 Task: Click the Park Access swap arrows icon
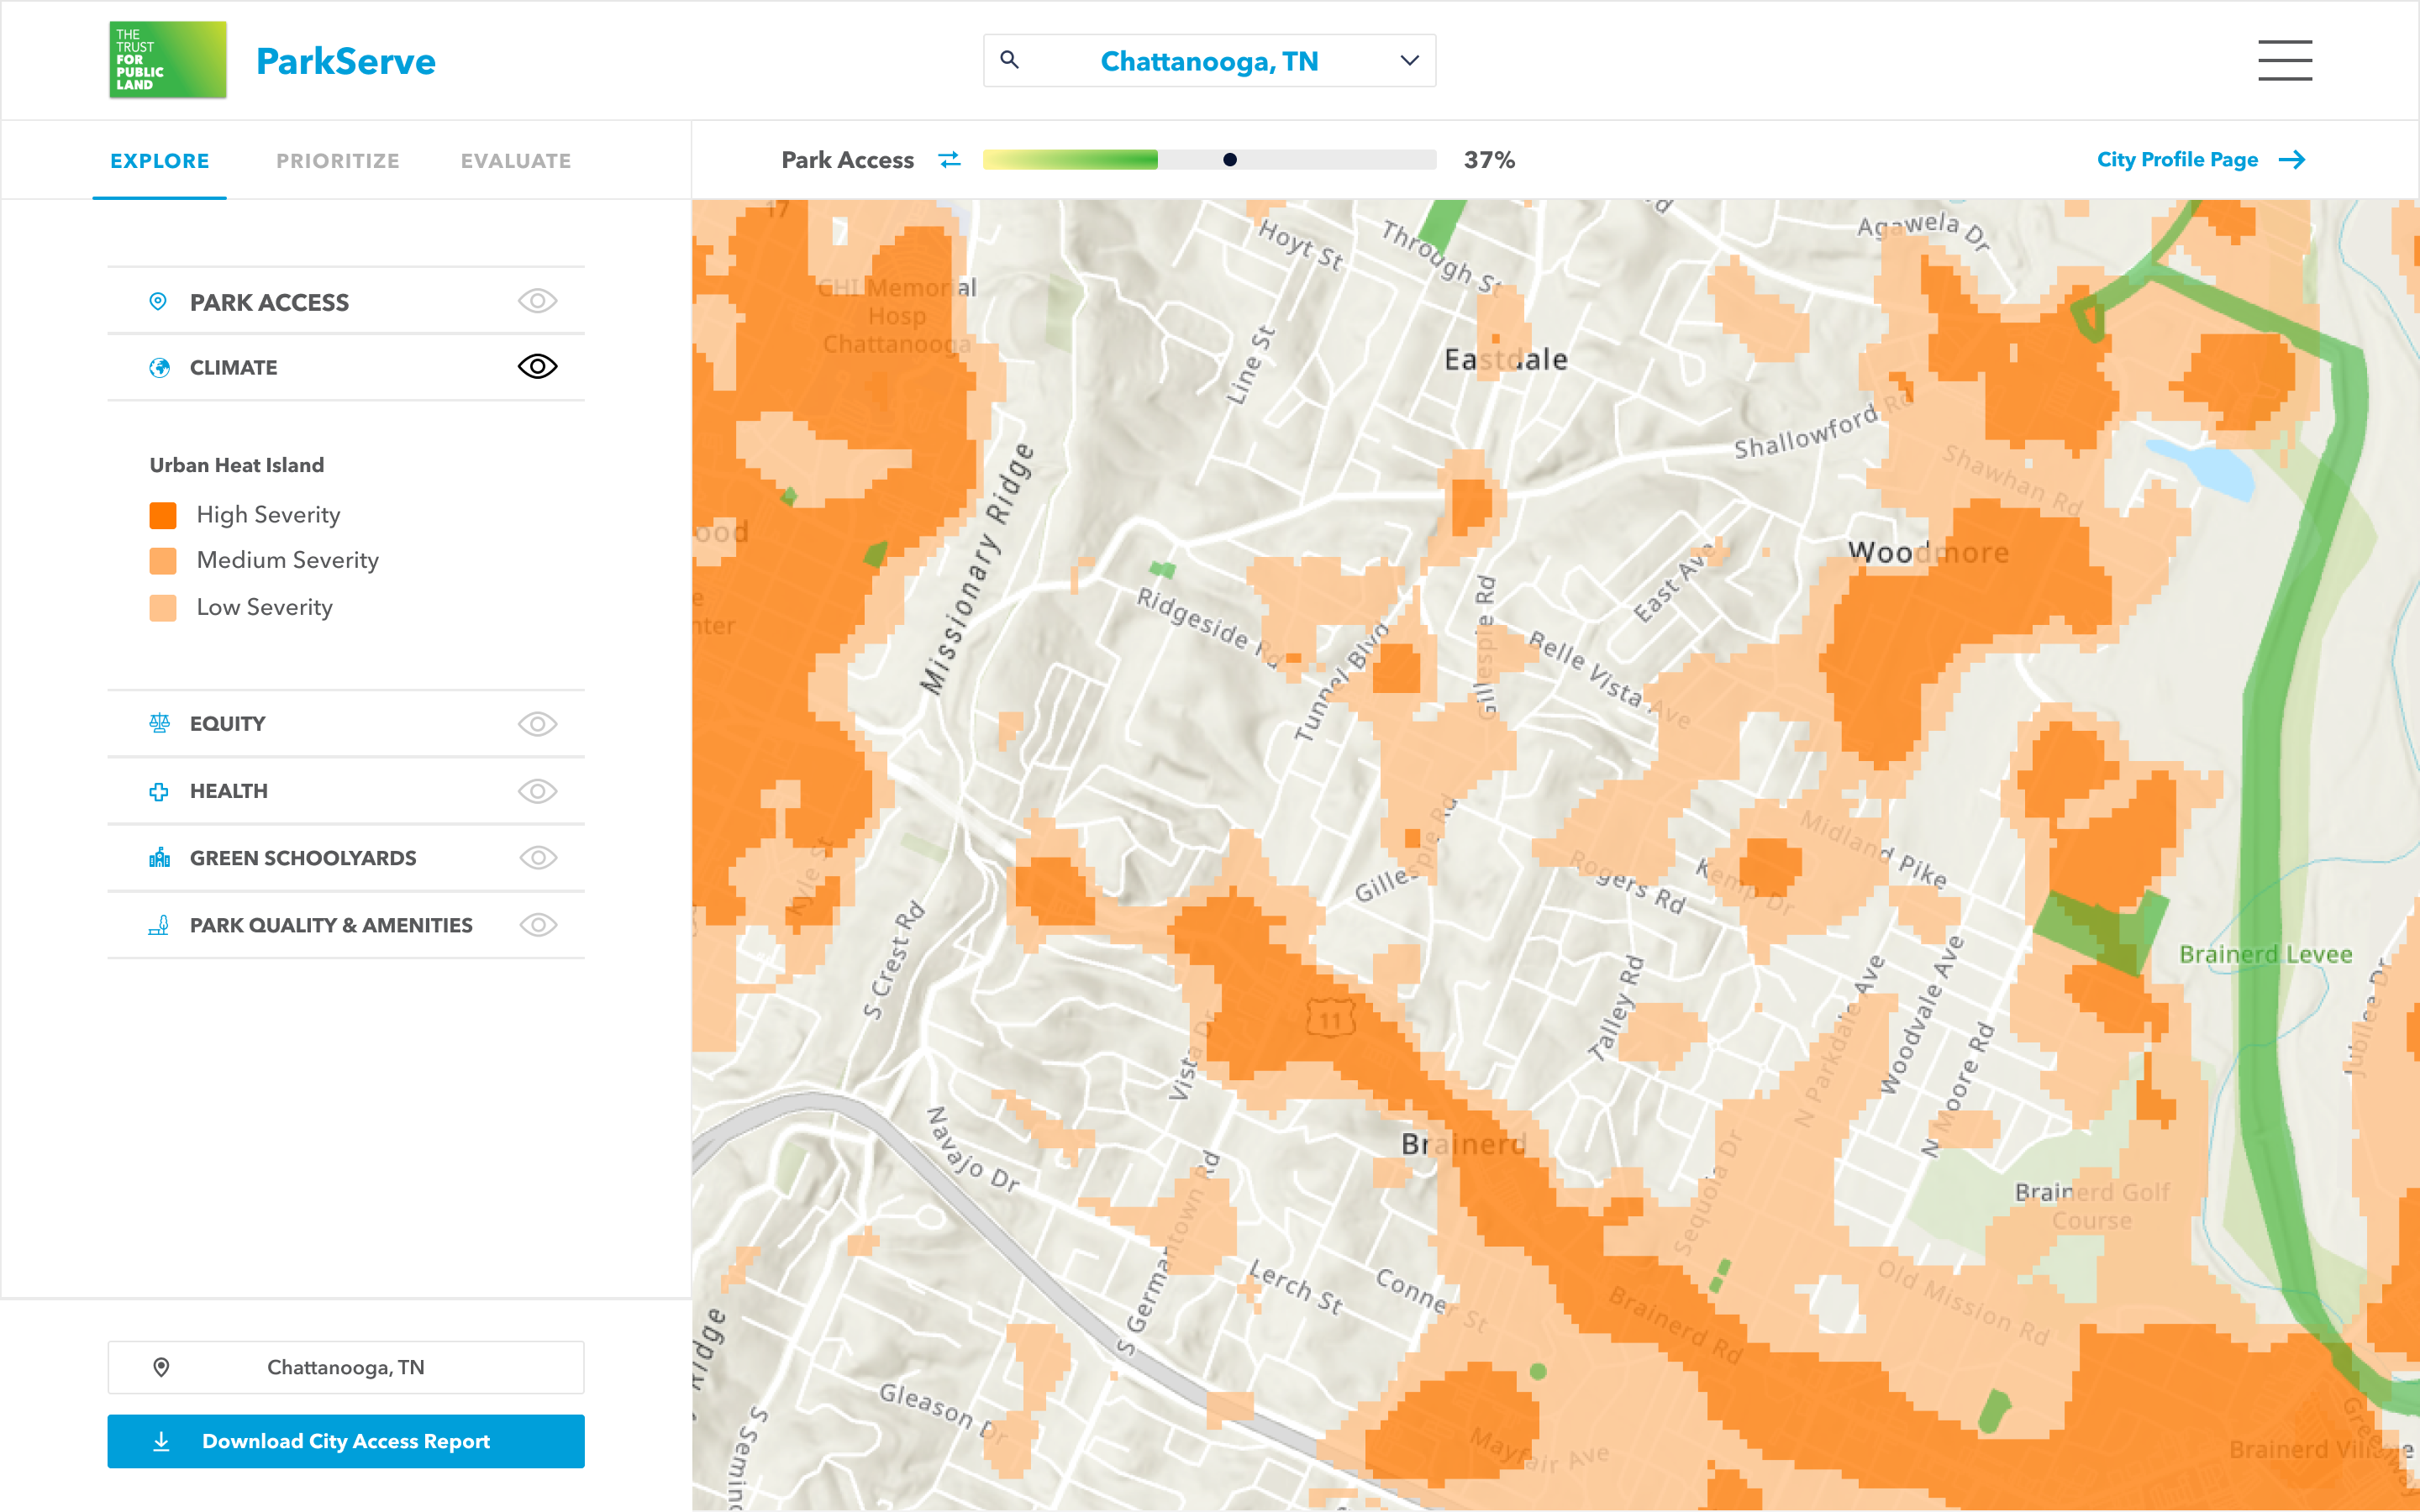(949, 160)
